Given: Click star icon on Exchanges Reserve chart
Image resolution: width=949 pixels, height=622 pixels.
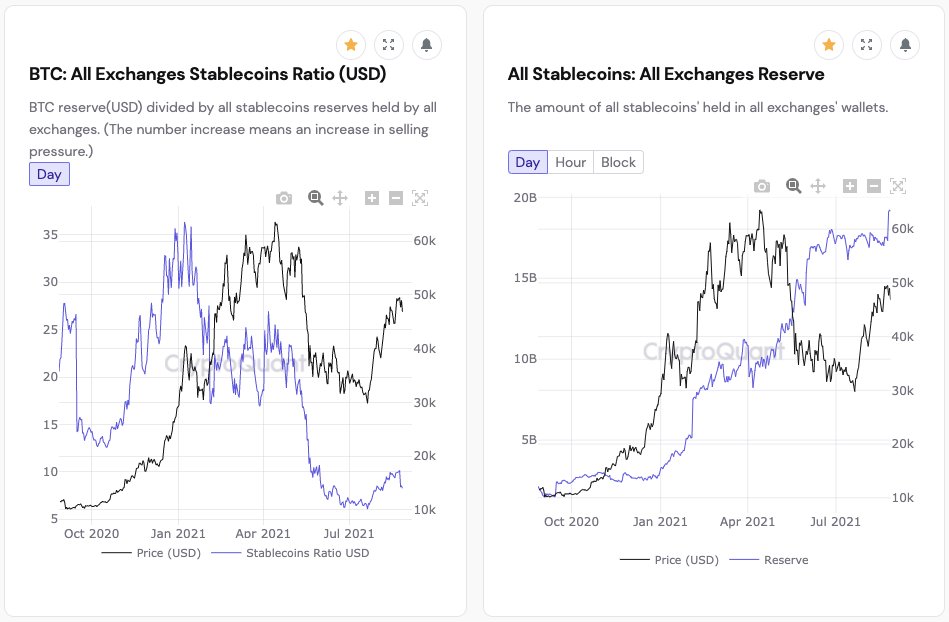Looking at the screenshot, I should pyautogui.click(x=829, y=45).
